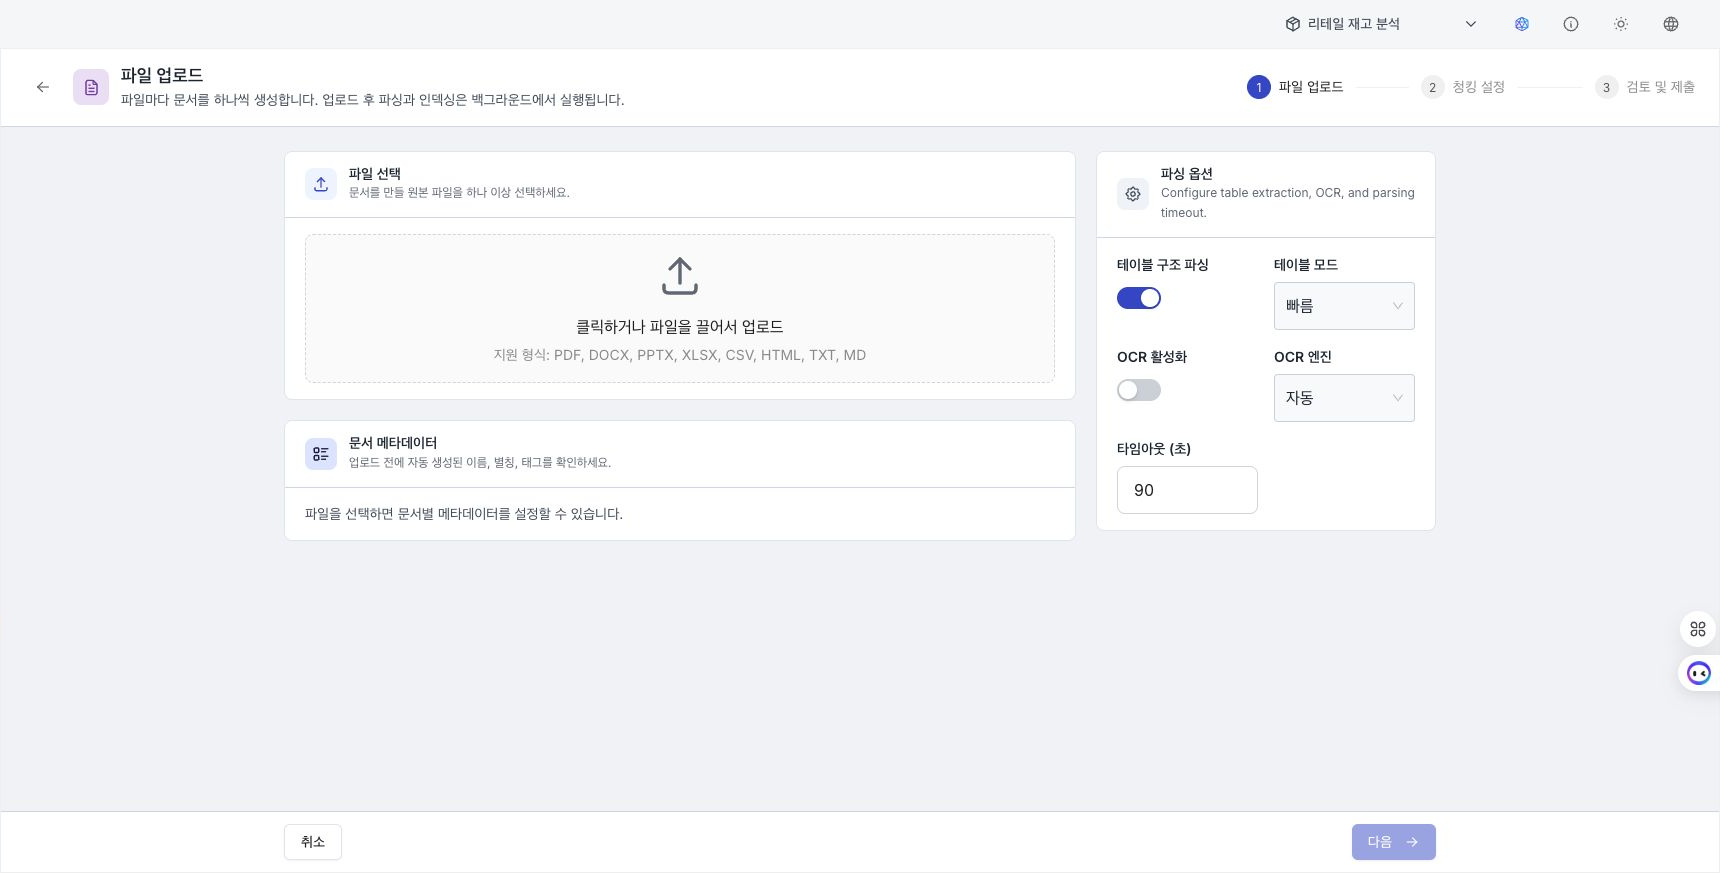Viewport: 1720px width, 873px height.
Task: Click the 파일 선택 section heading
Action: tap(375, 174)
